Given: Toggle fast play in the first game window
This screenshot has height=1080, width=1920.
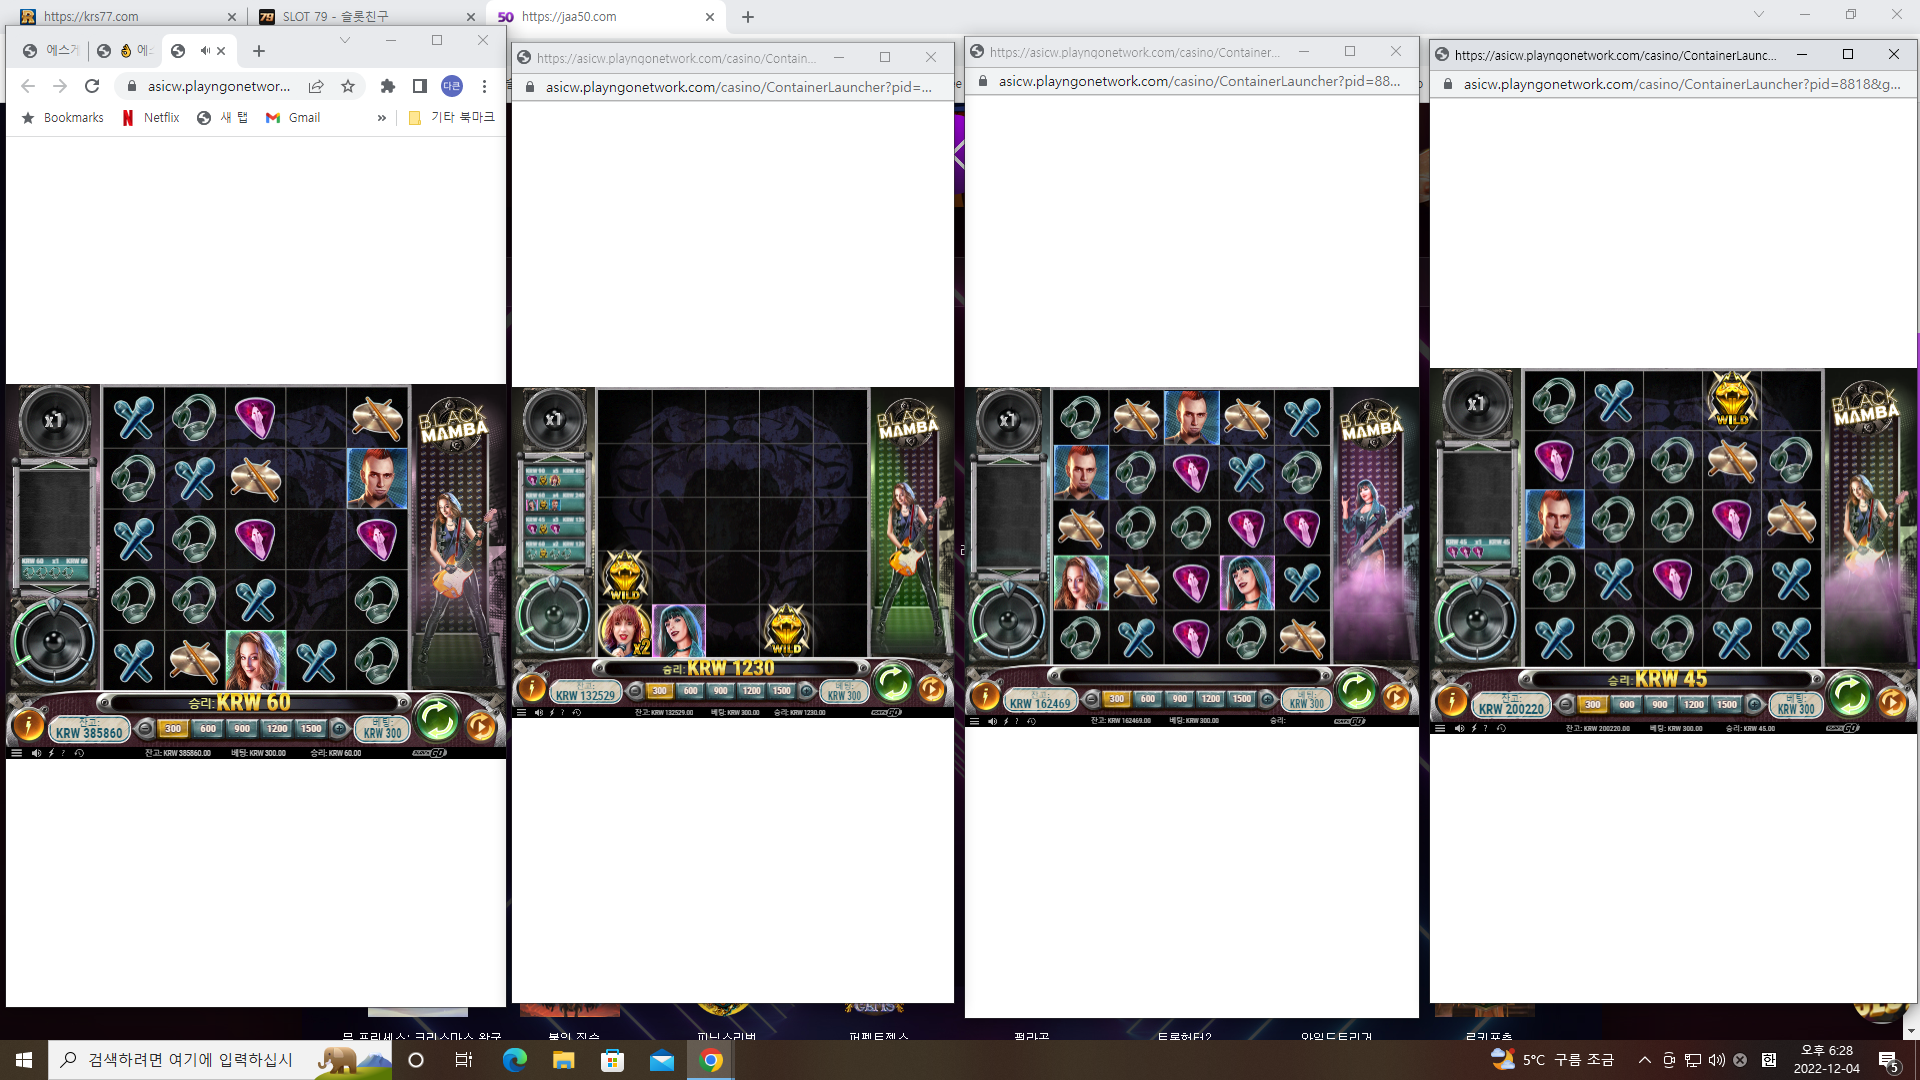Looking at the screenshot, I should pyautogui.click(x=51, y=753).
